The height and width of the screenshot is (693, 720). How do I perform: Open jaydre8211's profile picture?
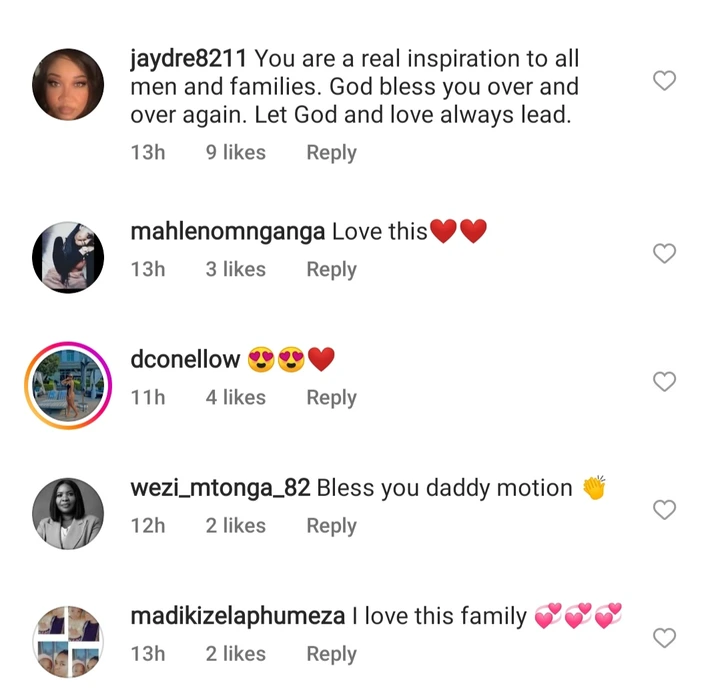(x=70, y=83)
